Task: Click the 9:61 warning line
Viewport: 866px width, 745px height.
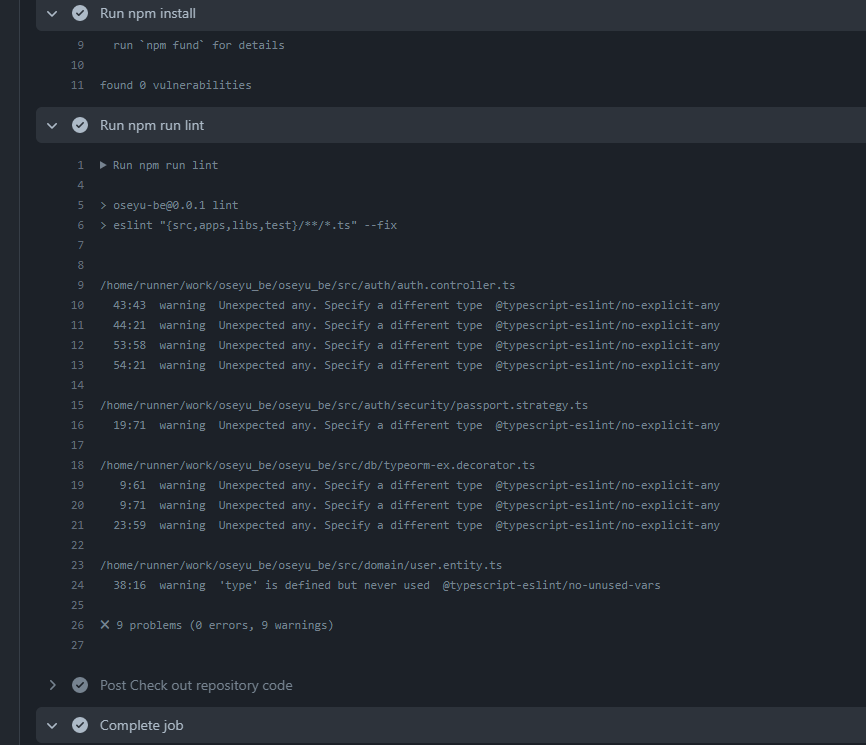Action: point(420,485)
